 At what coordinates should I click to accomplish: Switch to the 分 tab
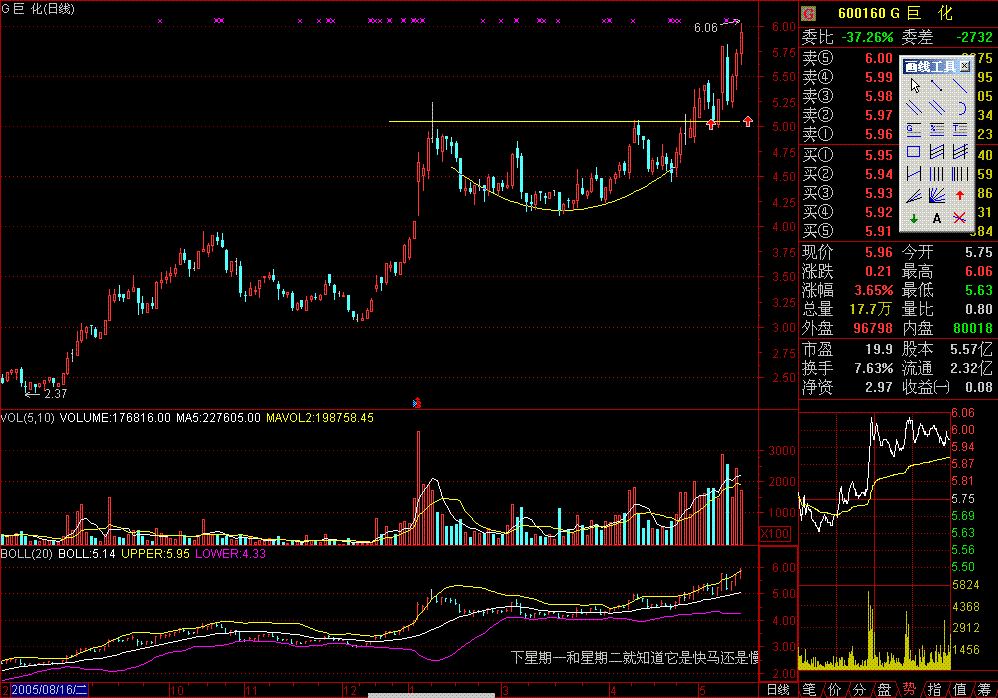[859, 690]
